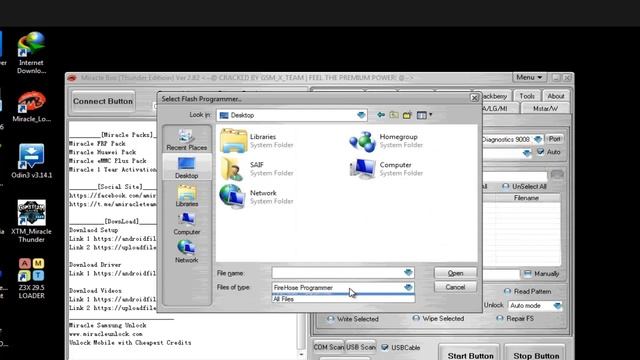Click the 'Miracle FRP Pack' log line
Image resolution: width=640 pixels, height=360 pixels.
(97, 144)
